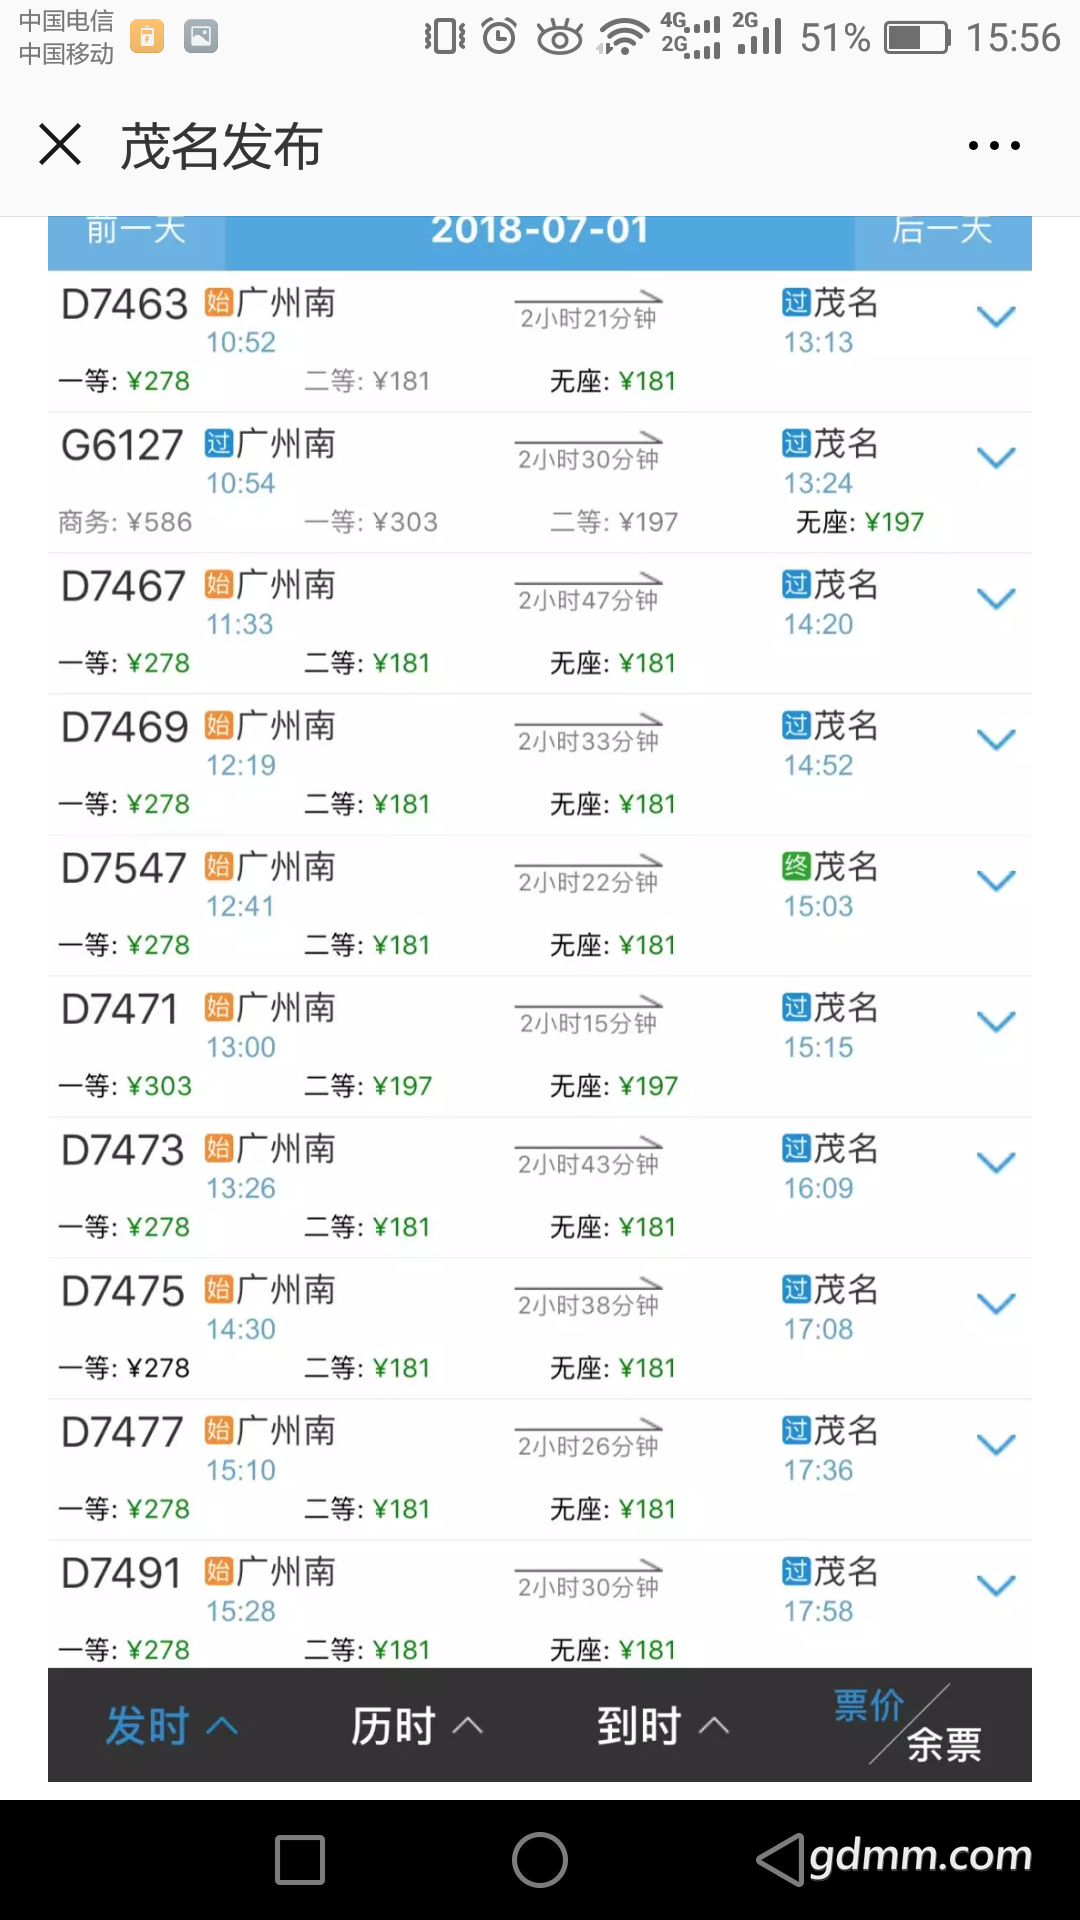Image resolution: width=1080 pixels, height=1920 pixels.
Task: Expand train D7491 details chevron
Action: (x=996, y=1586)
